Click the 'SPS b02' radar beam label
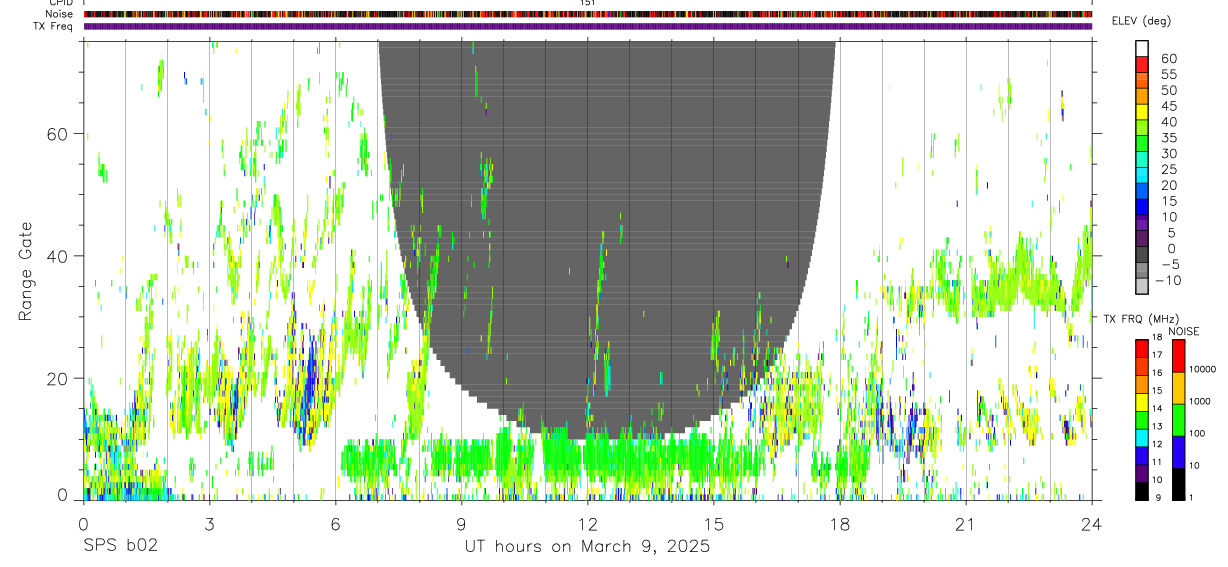The height and width of the screenshot is (567, 1228). tap(120, 546)
